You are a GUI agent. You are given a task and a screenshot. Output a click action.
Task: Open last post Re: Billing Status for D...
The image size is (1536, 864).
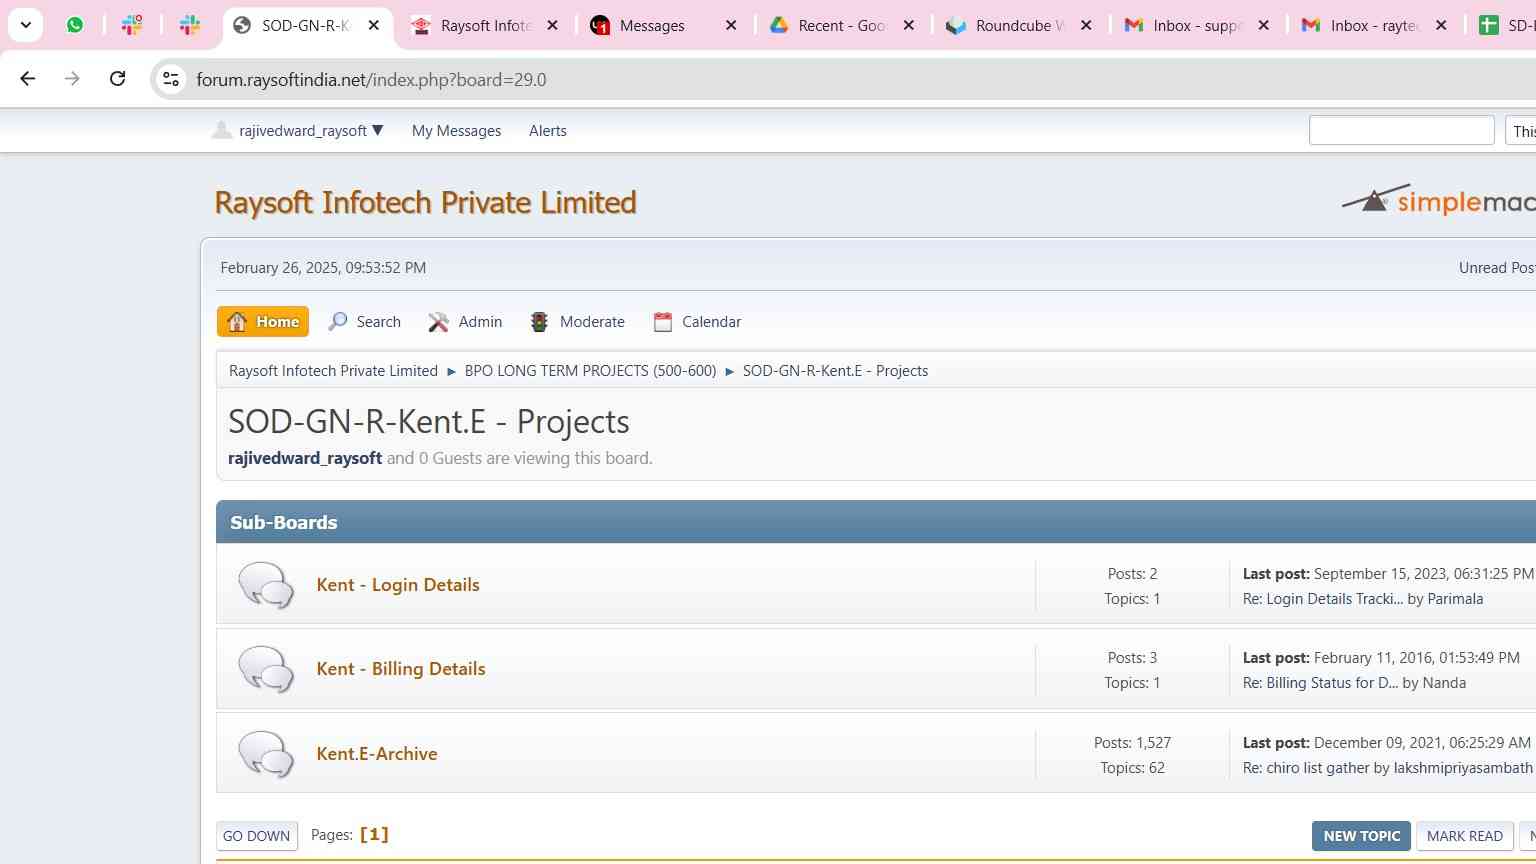1320,683
